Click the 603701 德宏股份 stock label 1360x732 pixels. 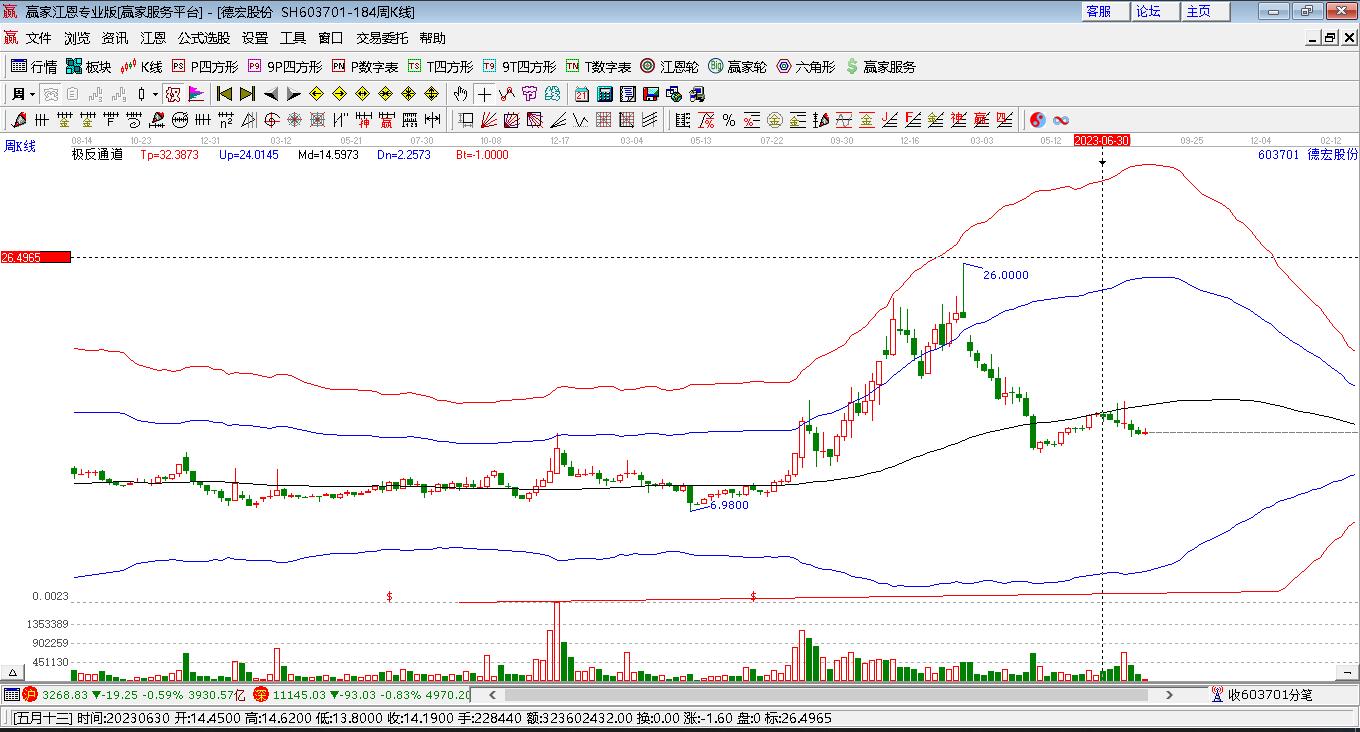(x=1308, y=154)
